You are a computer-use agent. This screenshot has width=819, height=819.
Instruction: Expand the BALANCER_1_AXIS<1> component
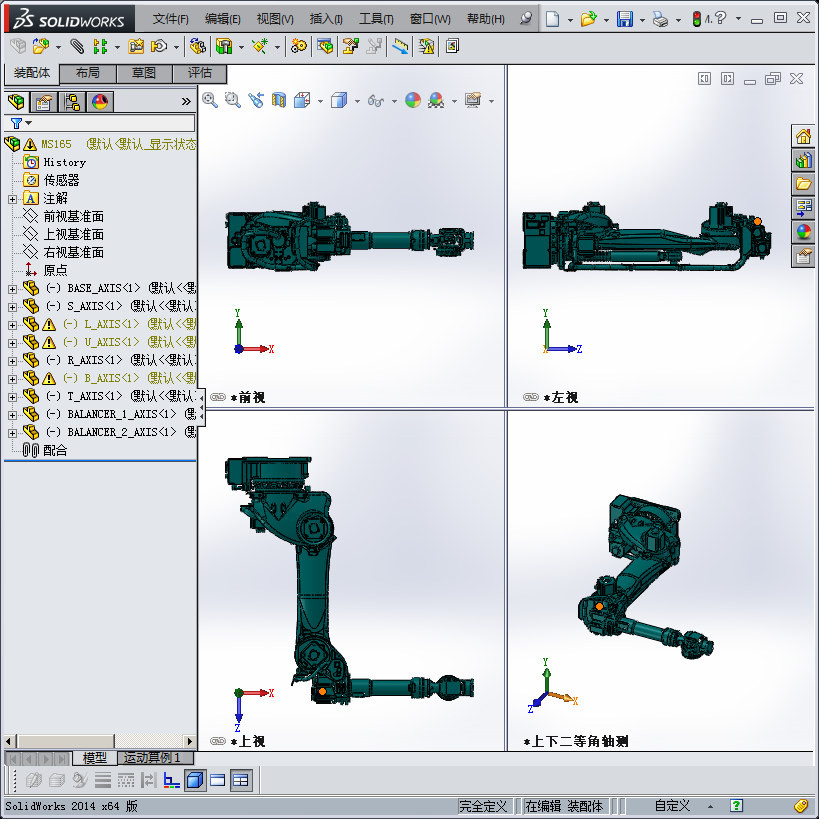[x=13, y=416]
